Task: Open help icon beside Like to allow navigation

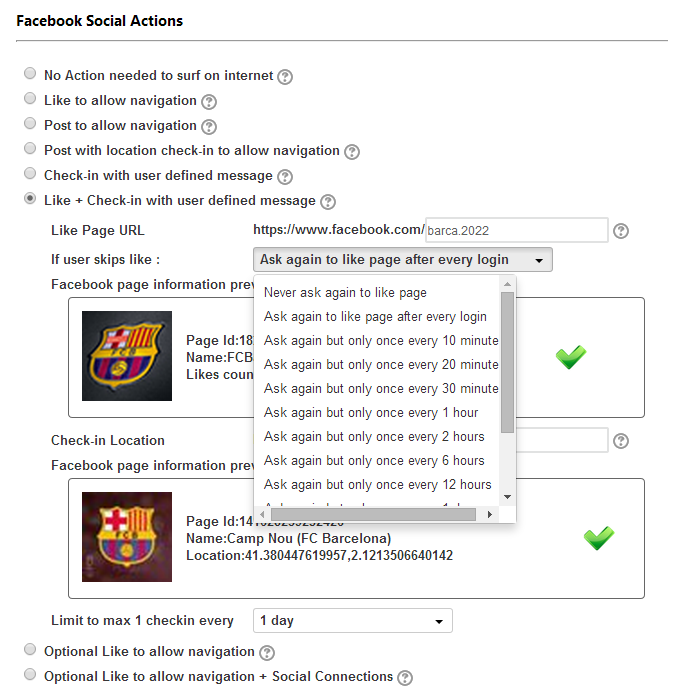Action: (209, 102)
